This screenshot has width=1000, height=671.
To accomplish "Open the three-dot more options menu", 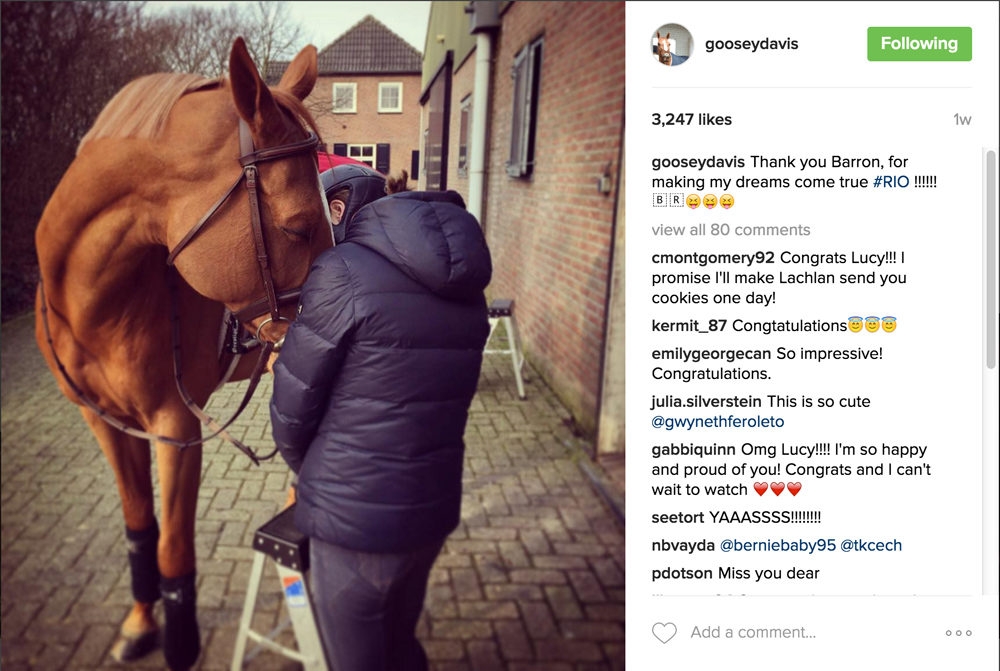I will (x=959, y=633).
